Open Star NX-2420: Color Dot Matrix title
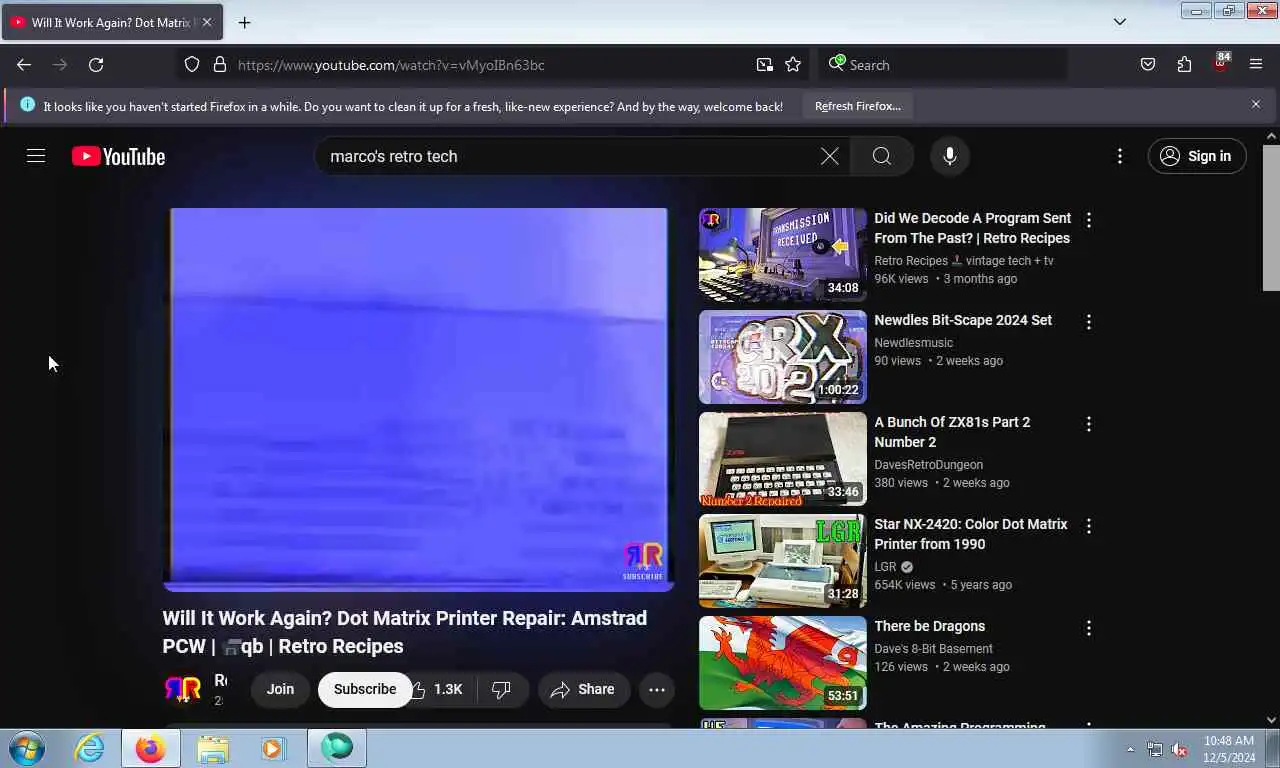The width and height of the screenshot is (1280, 768). pyautogui.click(x=971, y=534)
